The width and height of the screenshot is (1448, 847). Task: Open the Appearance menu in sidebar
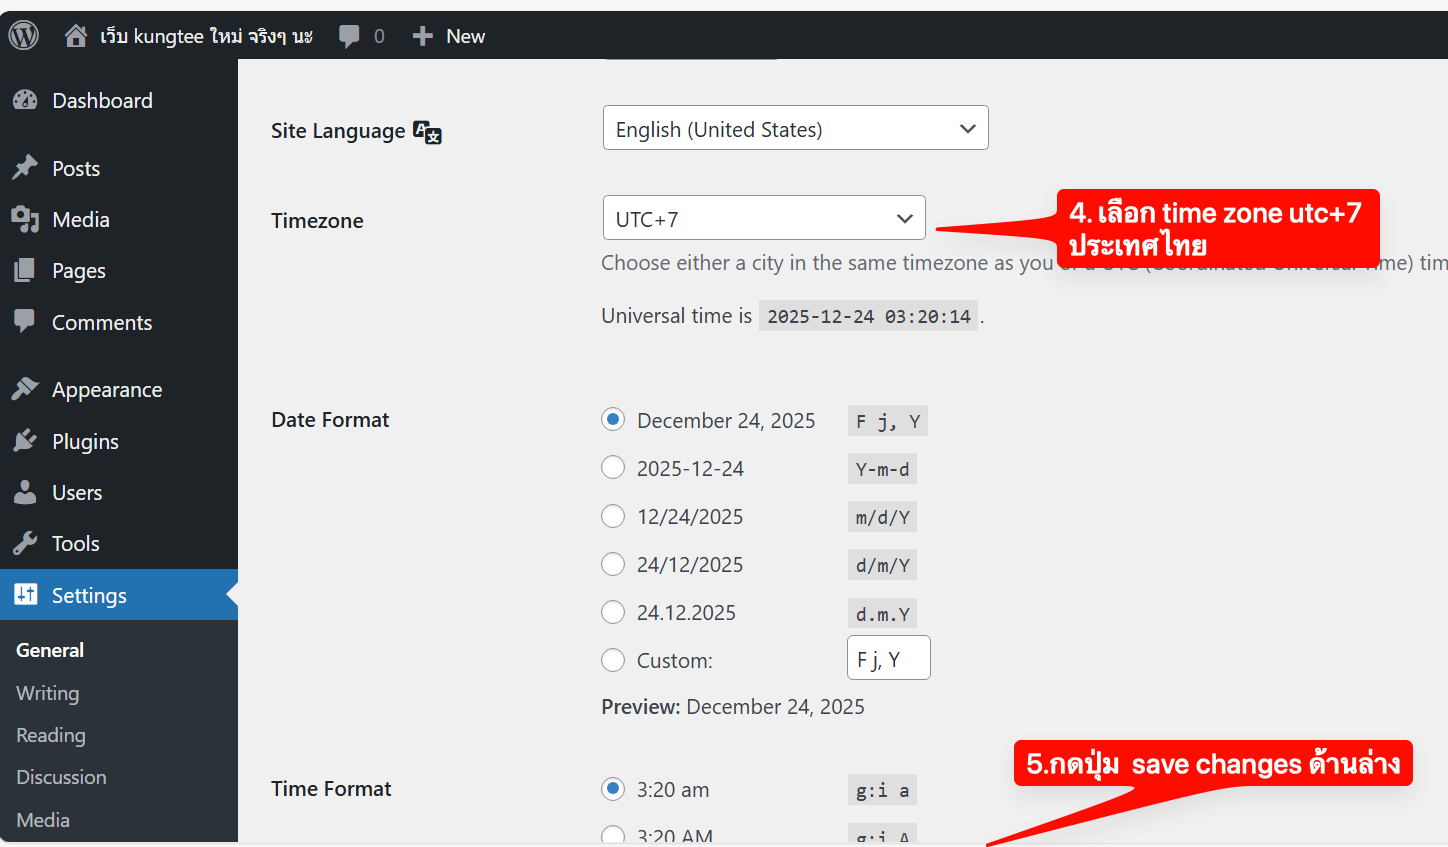(x=107, y=390)
